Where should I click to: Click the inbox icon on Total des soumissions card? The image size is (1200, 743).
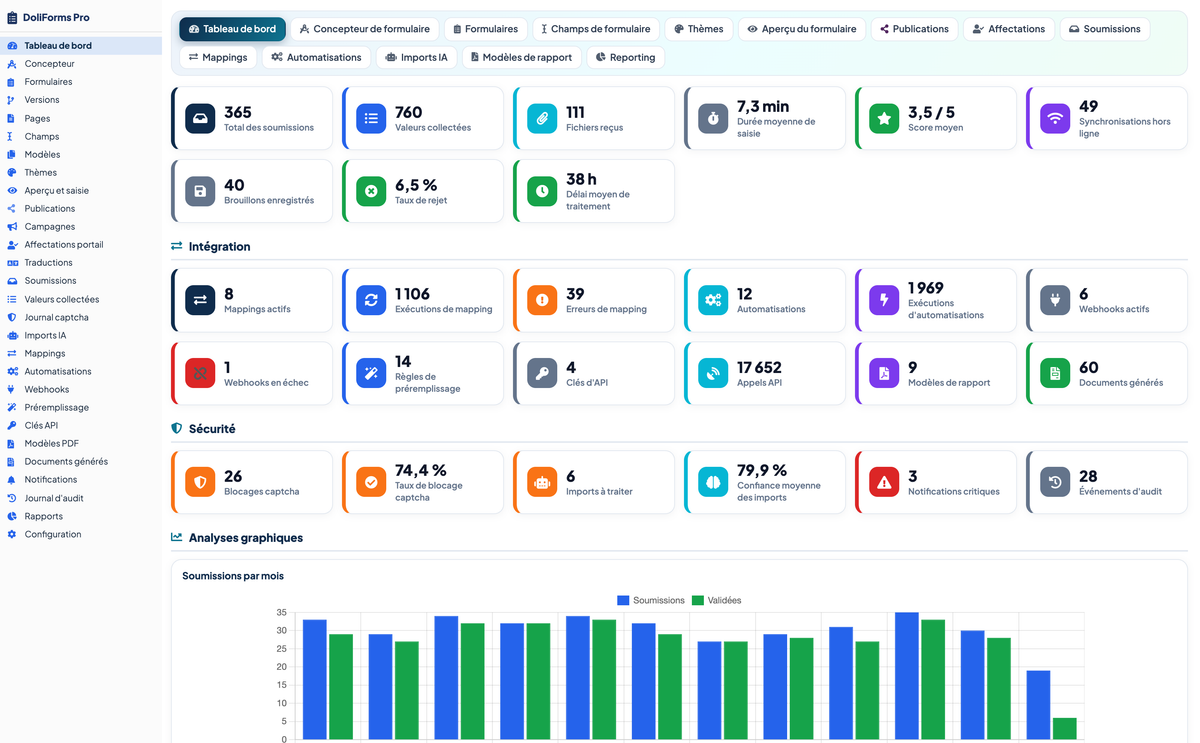tap(200, 118)
